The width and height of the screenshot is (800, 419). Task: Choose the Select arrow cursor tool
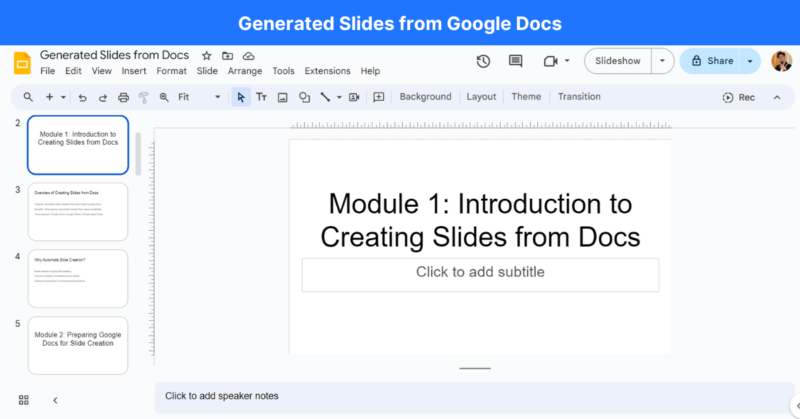point(241,97)
